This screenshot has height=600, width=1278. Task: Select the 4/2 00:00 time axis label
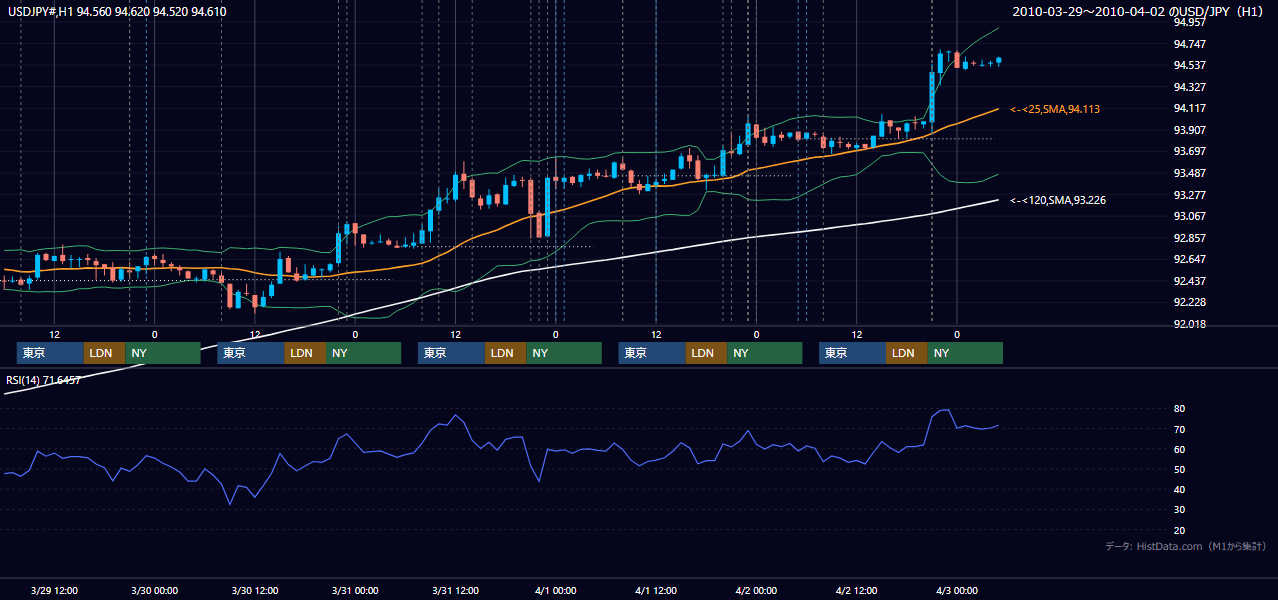756,590
